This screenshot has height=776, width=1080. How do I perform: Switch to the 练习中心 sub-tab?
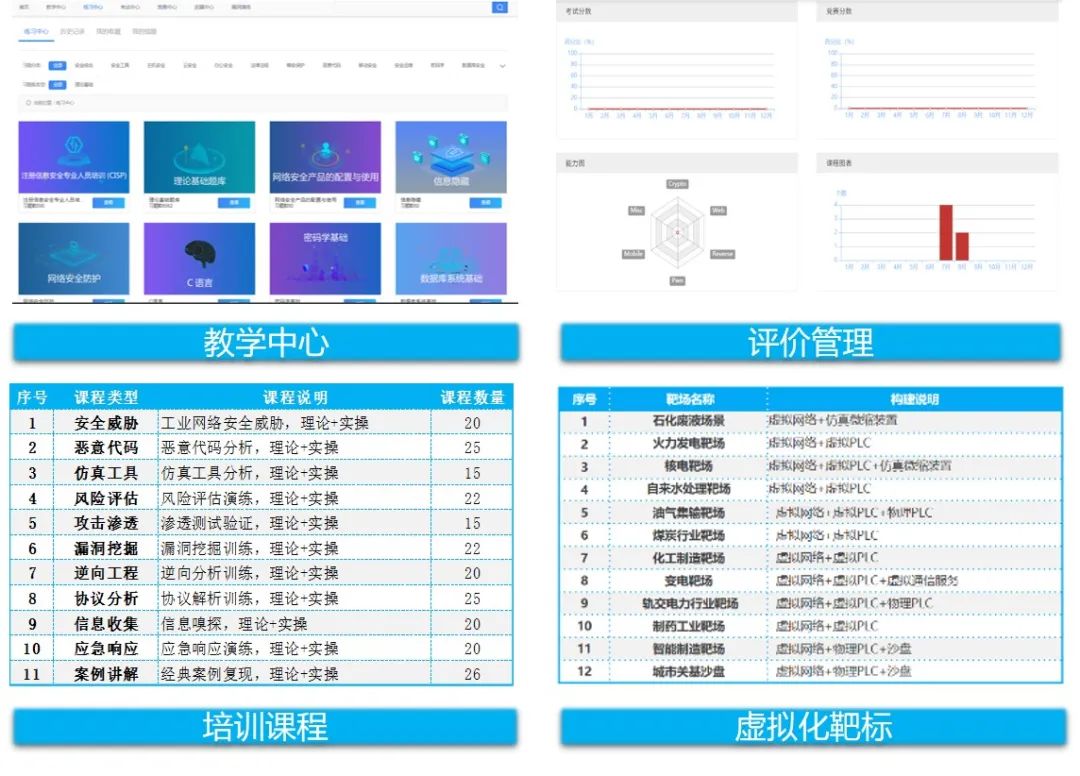click(36, 32)
